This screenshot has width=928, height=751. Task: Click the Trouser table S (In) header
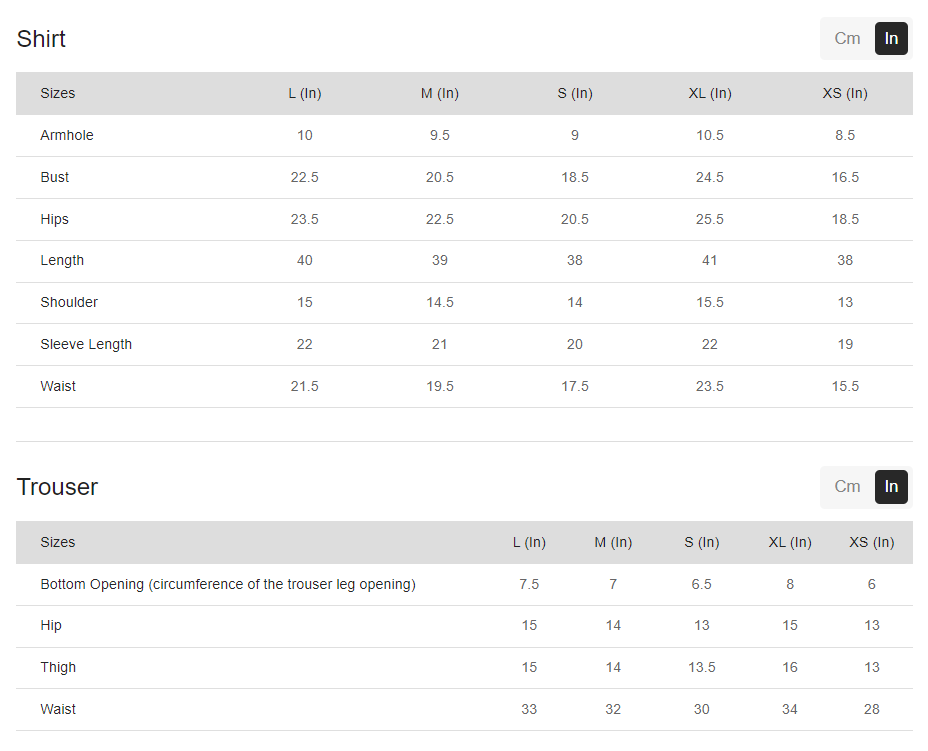pyautogui.click(x=702, y=543)
